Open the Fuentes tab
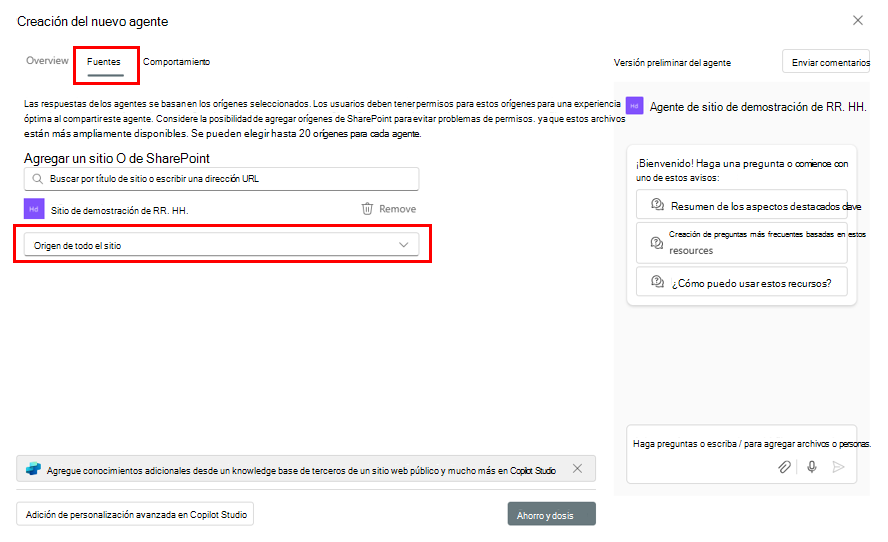The width and height of the screenshot is (888, 542). click(x=104, y=62)
